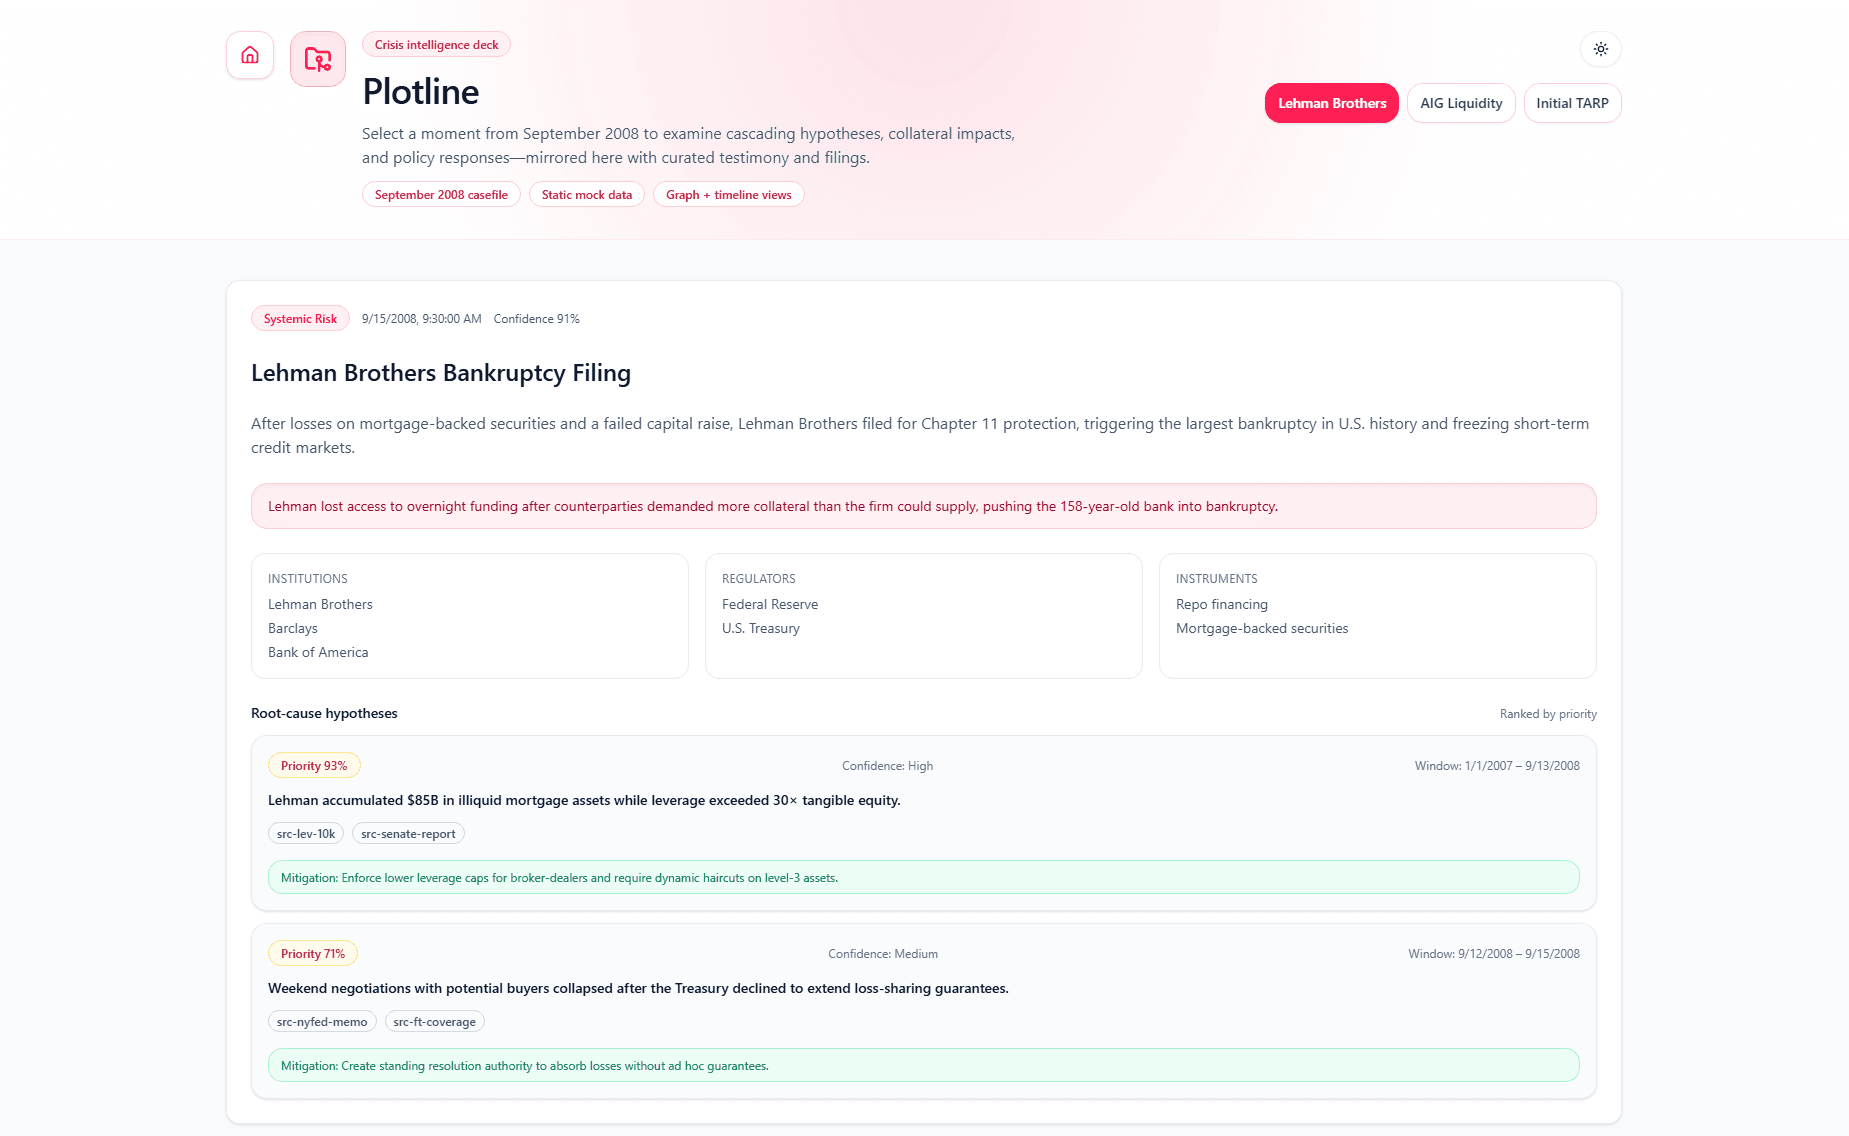1849x1136 pixels.
Task: Click the src-nyfed-memo source tag
Action: point(321,1021)
